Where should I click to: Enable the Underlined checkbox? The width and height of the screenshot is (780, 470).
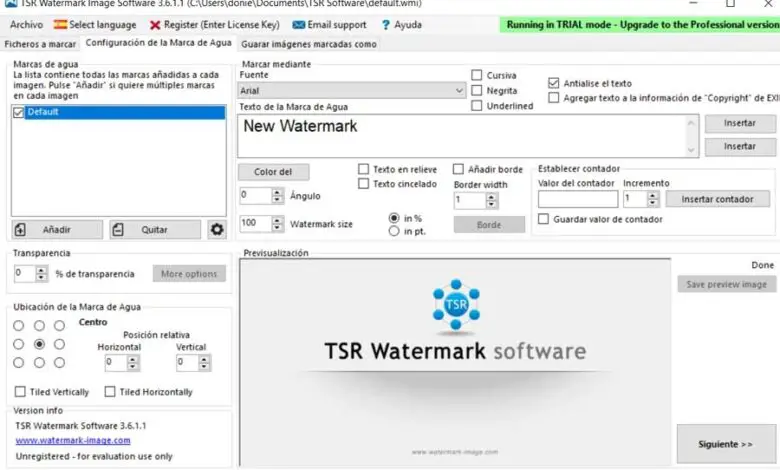tap(477, 106)
